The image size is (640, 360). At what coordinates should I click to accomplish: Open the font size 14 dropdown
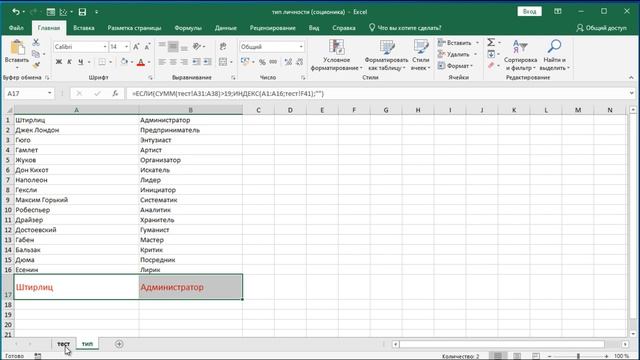[126, 47]
